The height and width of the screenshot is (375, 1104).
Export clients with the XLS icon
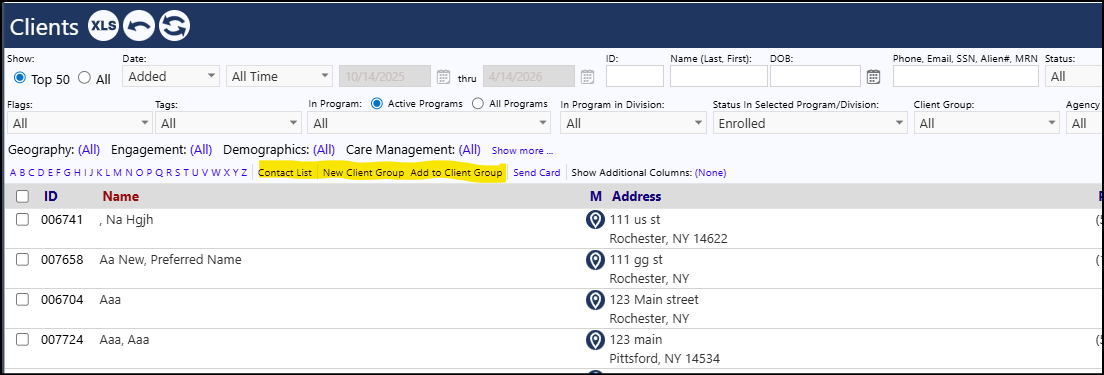click(104, 27)
